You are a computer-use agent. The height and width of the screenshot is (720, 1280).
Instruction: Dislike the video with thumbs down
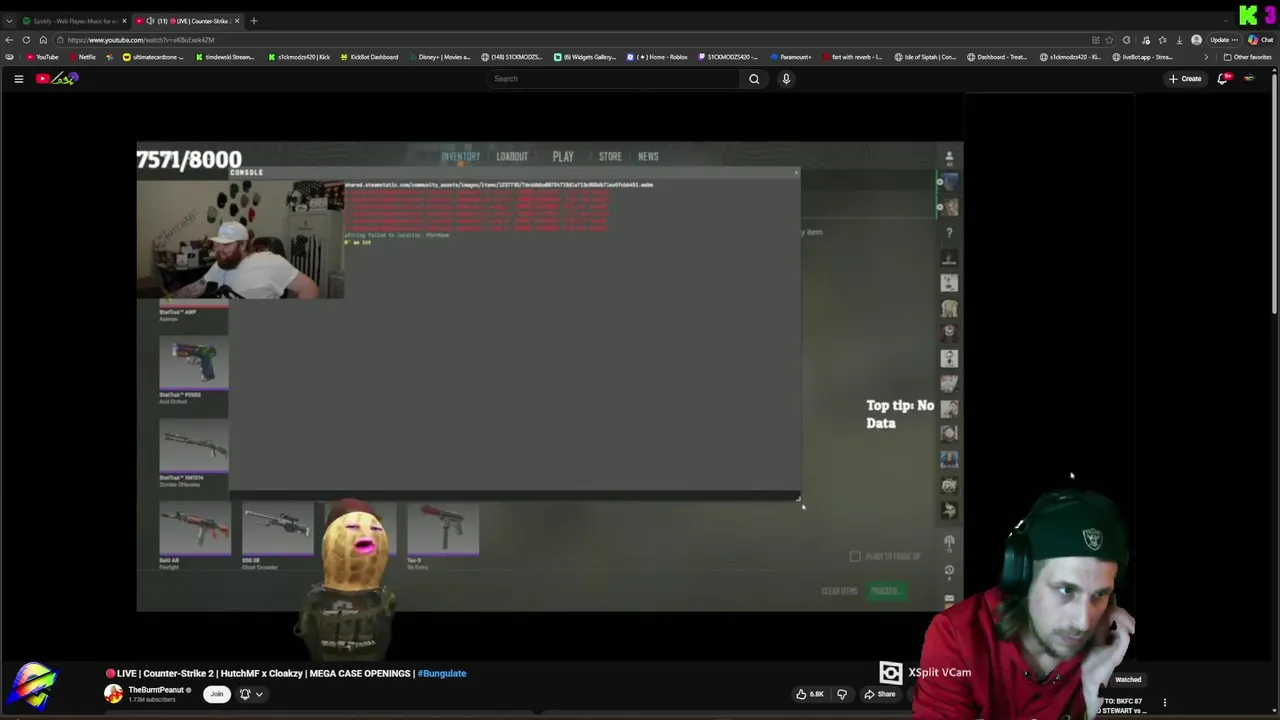(842, 694)
